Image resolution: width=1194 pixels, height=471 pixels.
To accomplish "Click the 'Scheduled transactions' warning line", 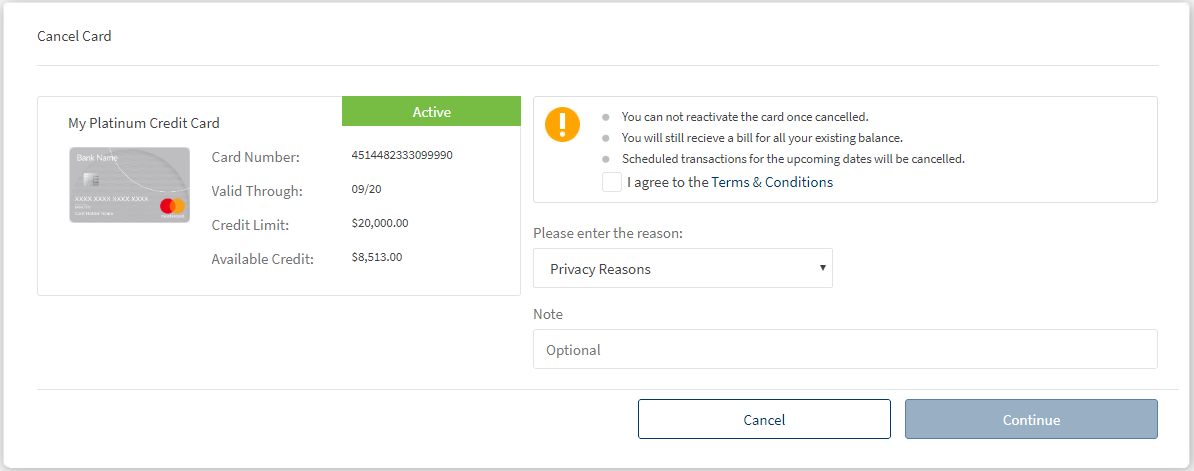I will (792, 159).
